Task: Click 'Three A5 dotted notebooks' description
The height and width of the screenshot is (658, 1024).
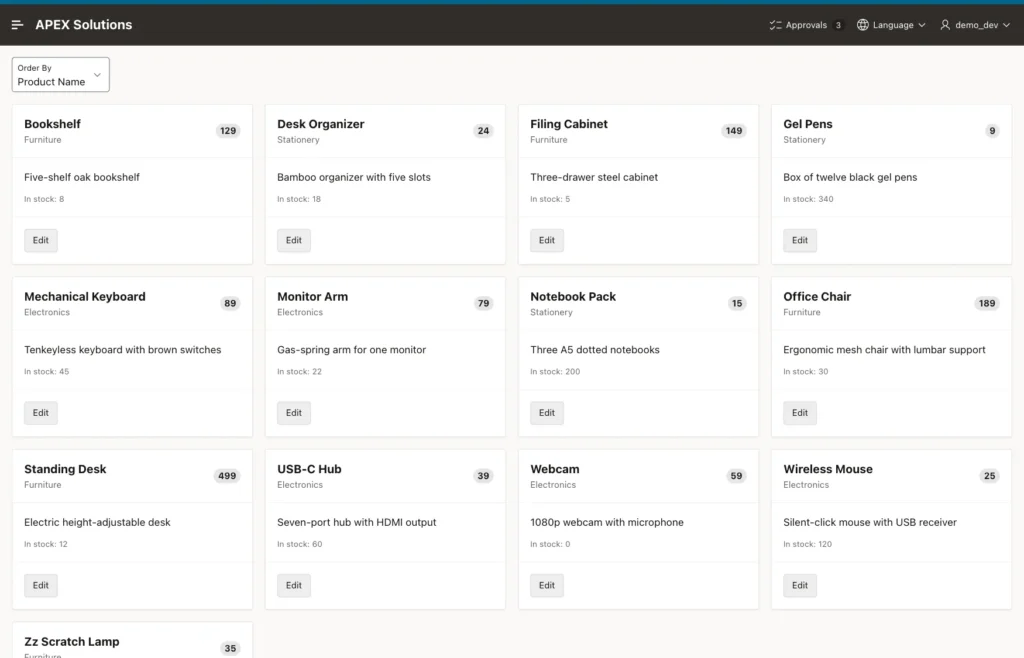Action: point(595,350)
